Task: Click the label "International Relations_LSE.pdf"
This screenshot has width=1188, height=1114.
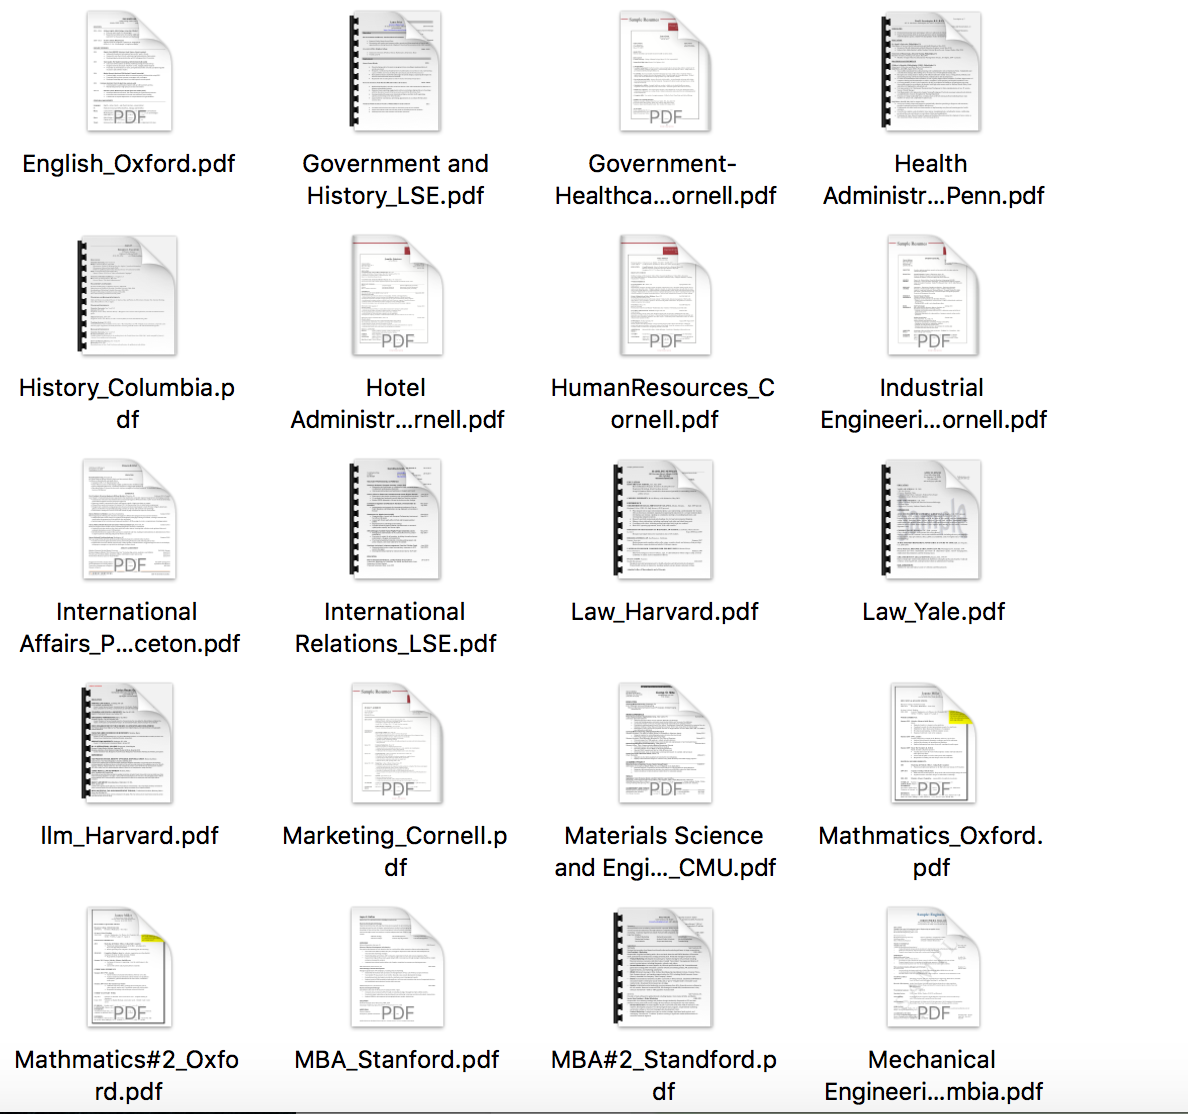Action: point(395,627)
